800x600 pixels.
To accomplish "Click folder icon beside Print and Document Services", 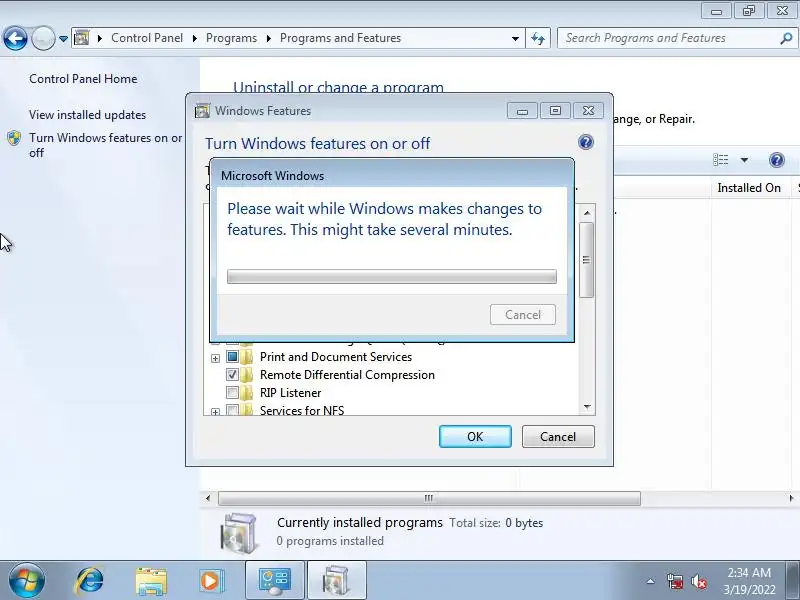I will pyautogui.click(x=246, y=356).
